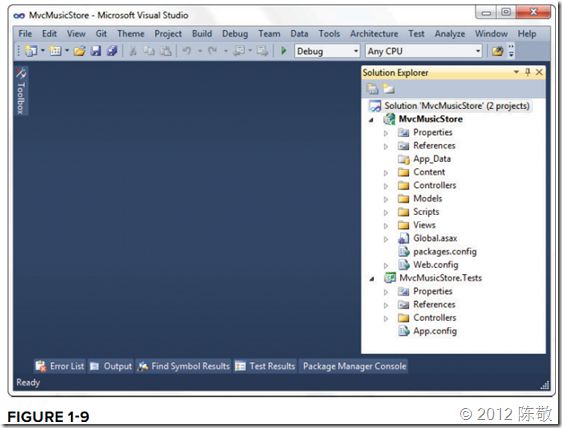Open the Architecture menu
Image resolution: width=562 pixels, height=428 pixels.
(374, 34)
